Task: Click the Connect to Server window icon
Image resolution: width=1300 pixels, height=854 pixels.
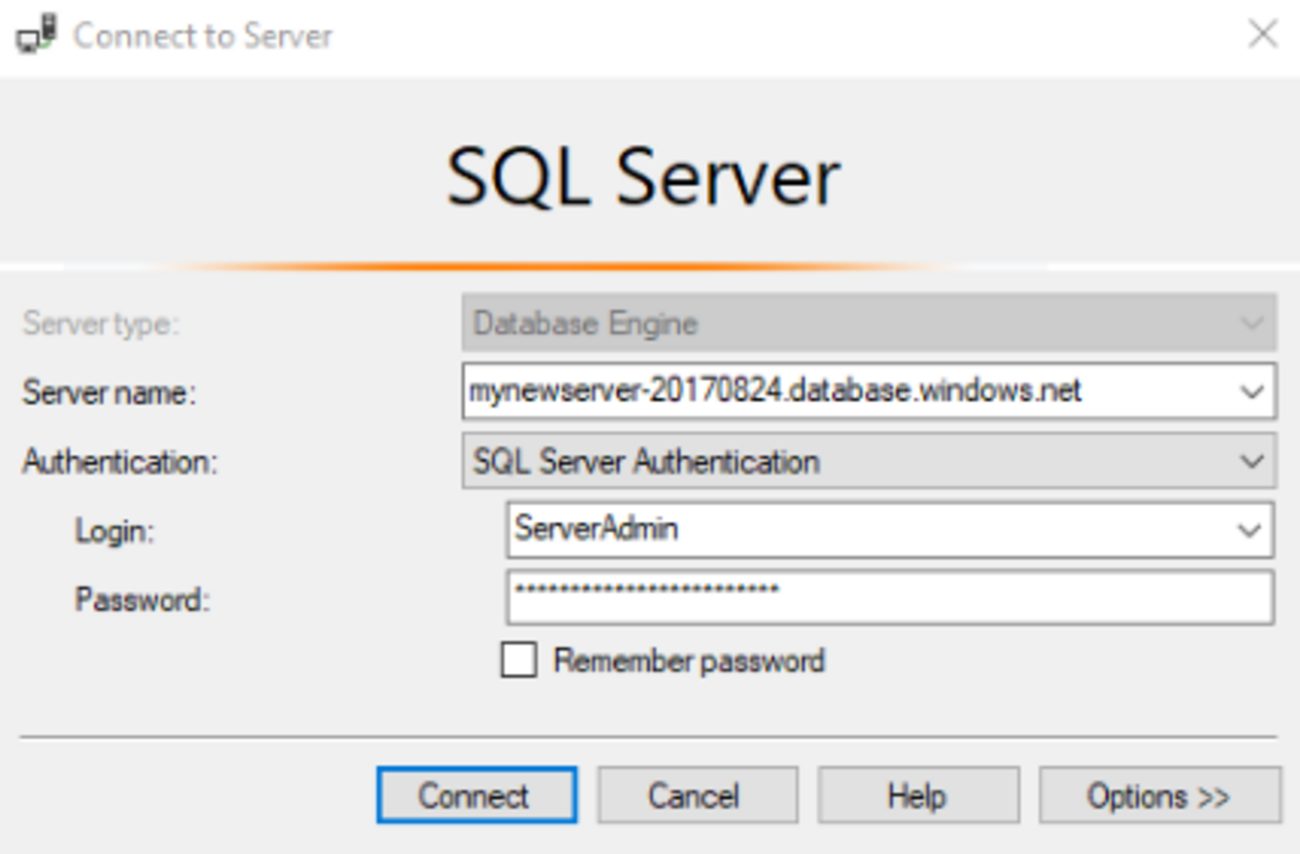Action: (x=36, y=36)
